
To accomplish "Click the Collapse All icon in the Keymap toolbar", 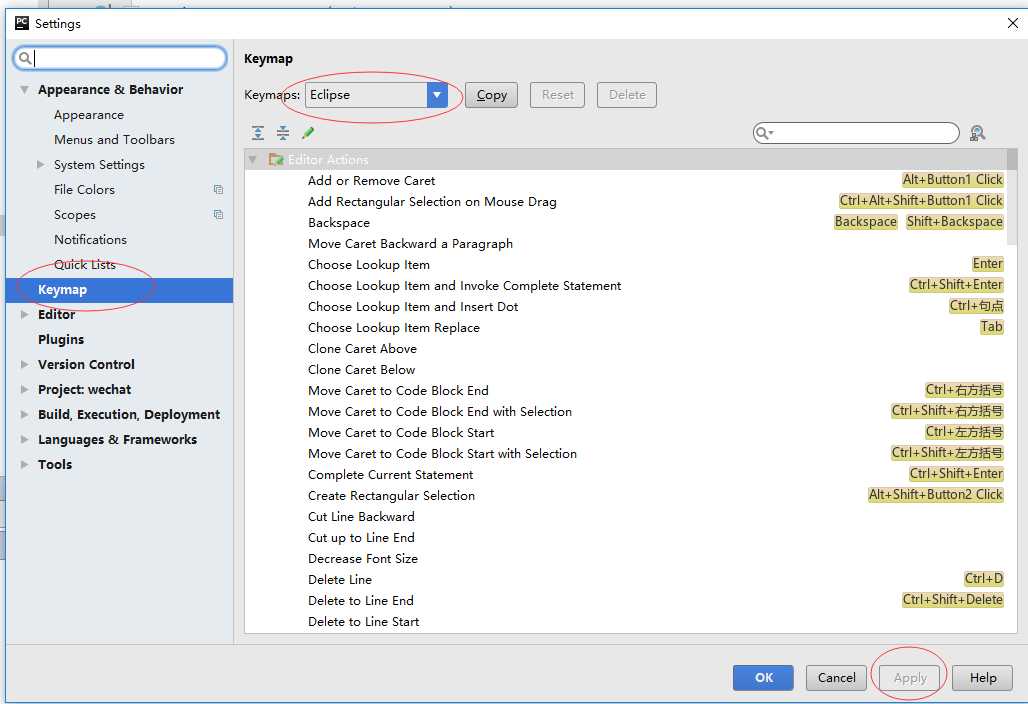I will 283,133.
